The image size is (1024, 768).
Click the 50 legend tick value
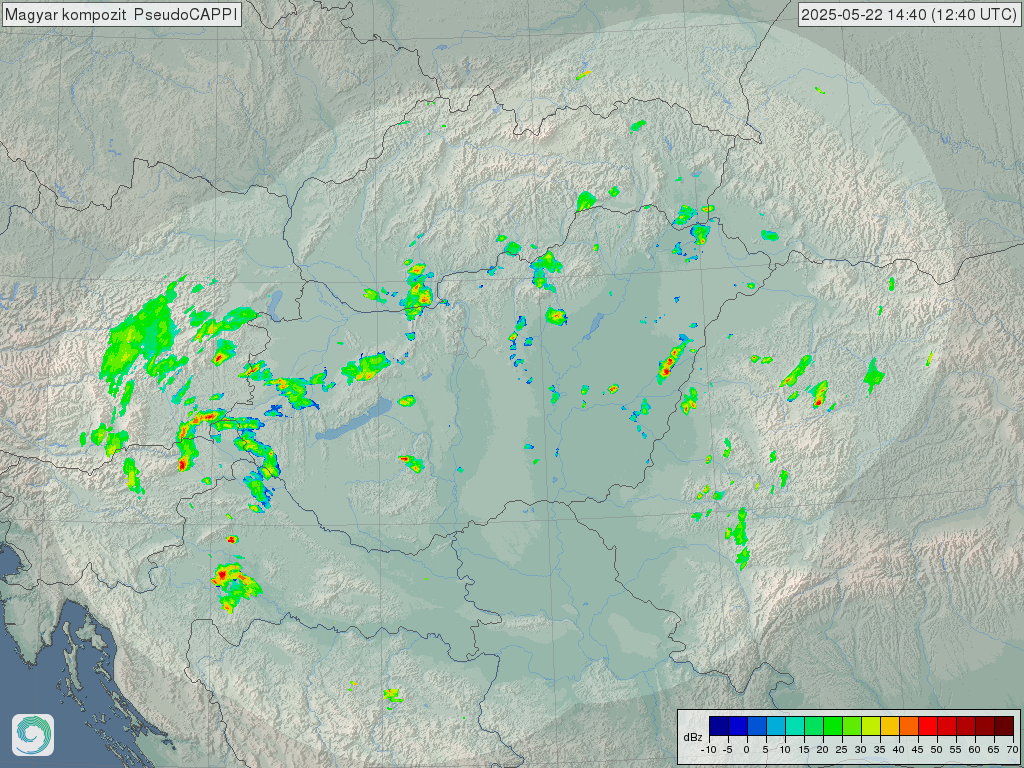pos(936,750)
